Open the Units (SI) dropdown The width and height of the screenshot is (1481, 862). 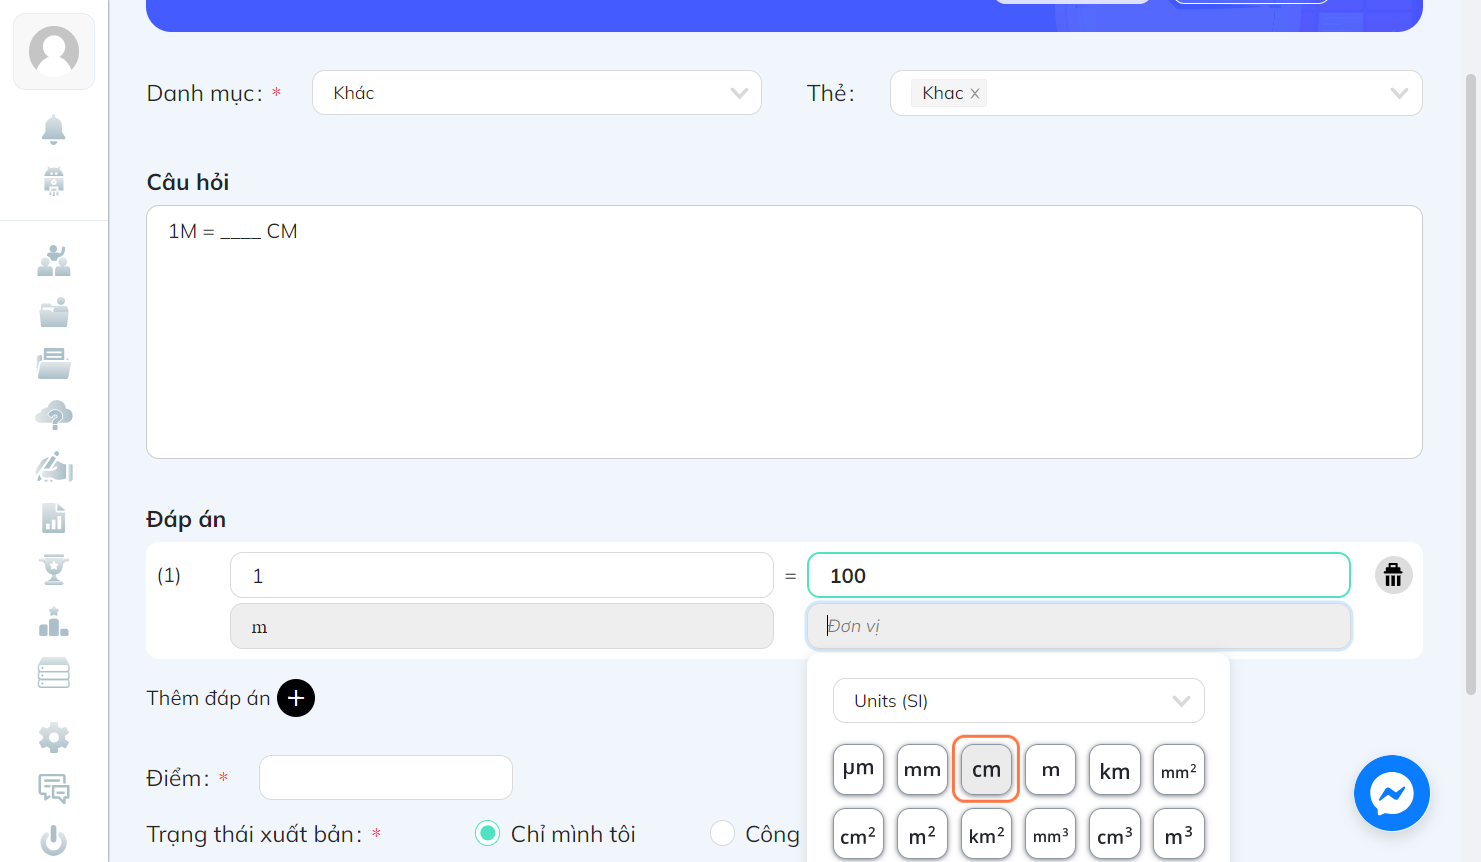[1019, 701]
